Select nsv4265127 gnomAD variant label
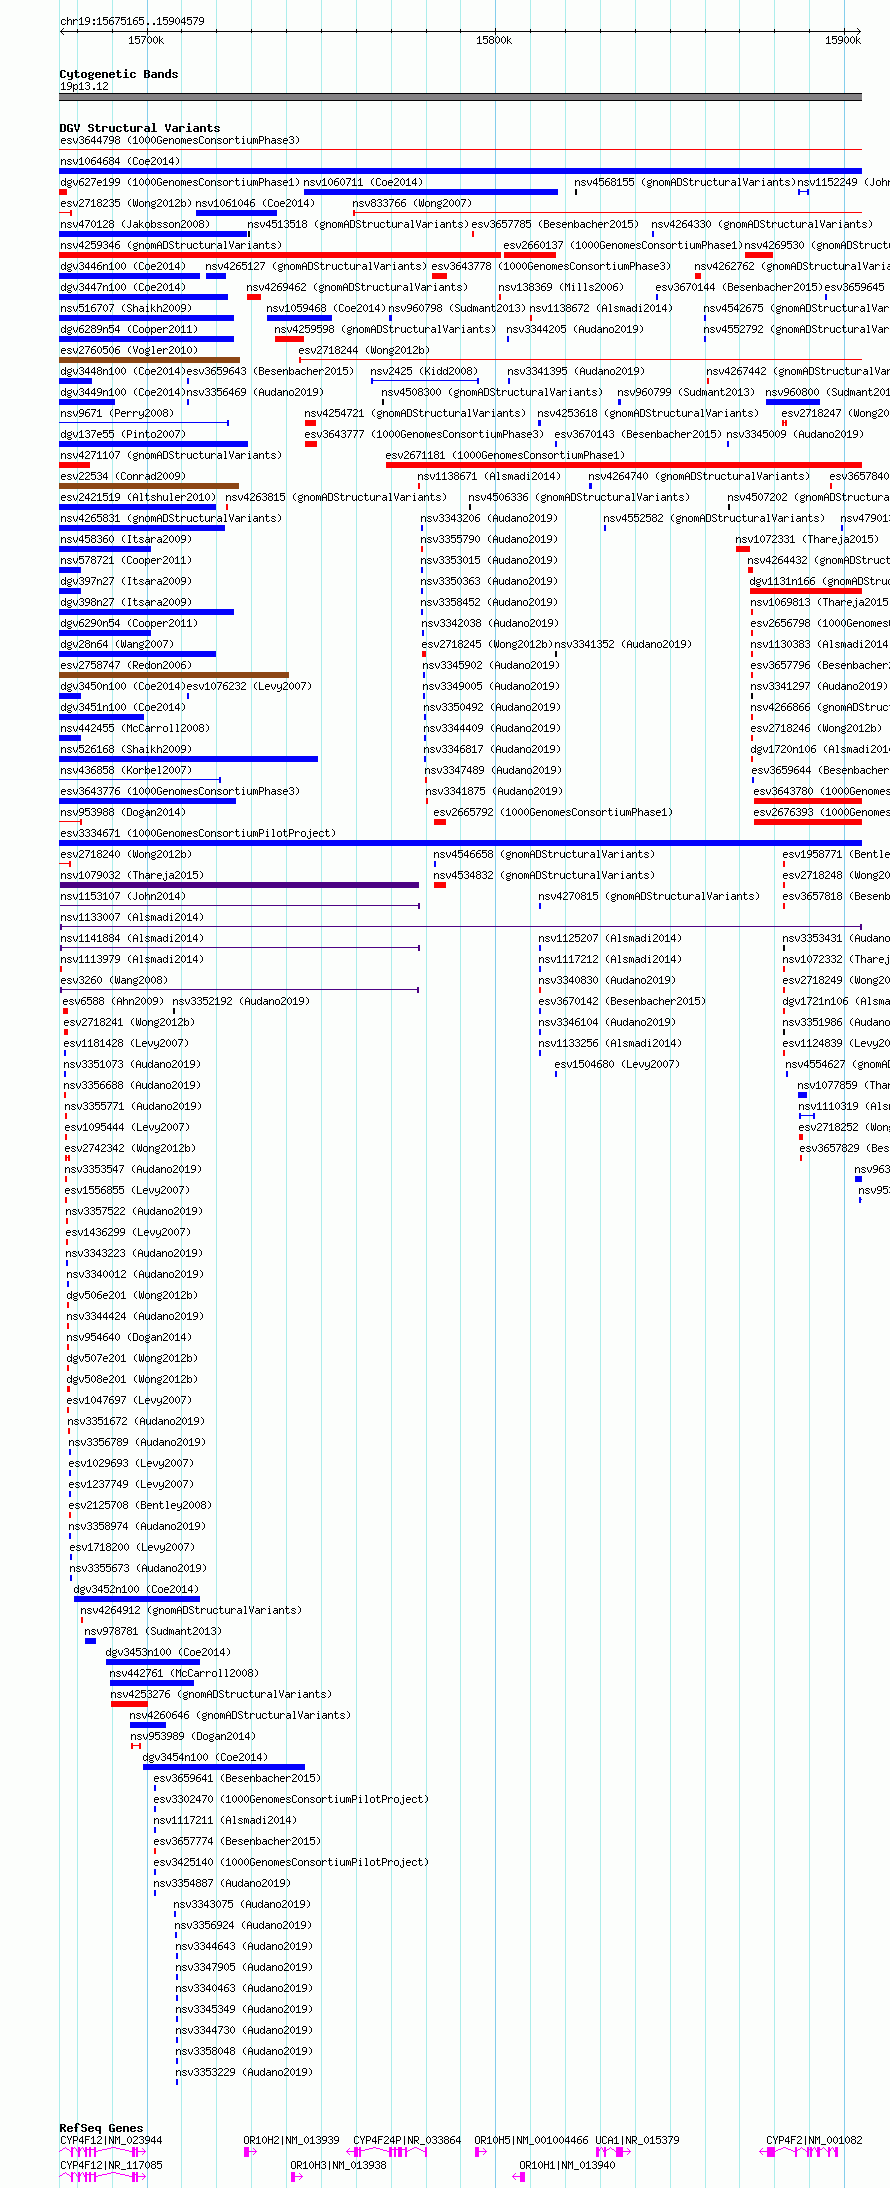 click(316, 266)
